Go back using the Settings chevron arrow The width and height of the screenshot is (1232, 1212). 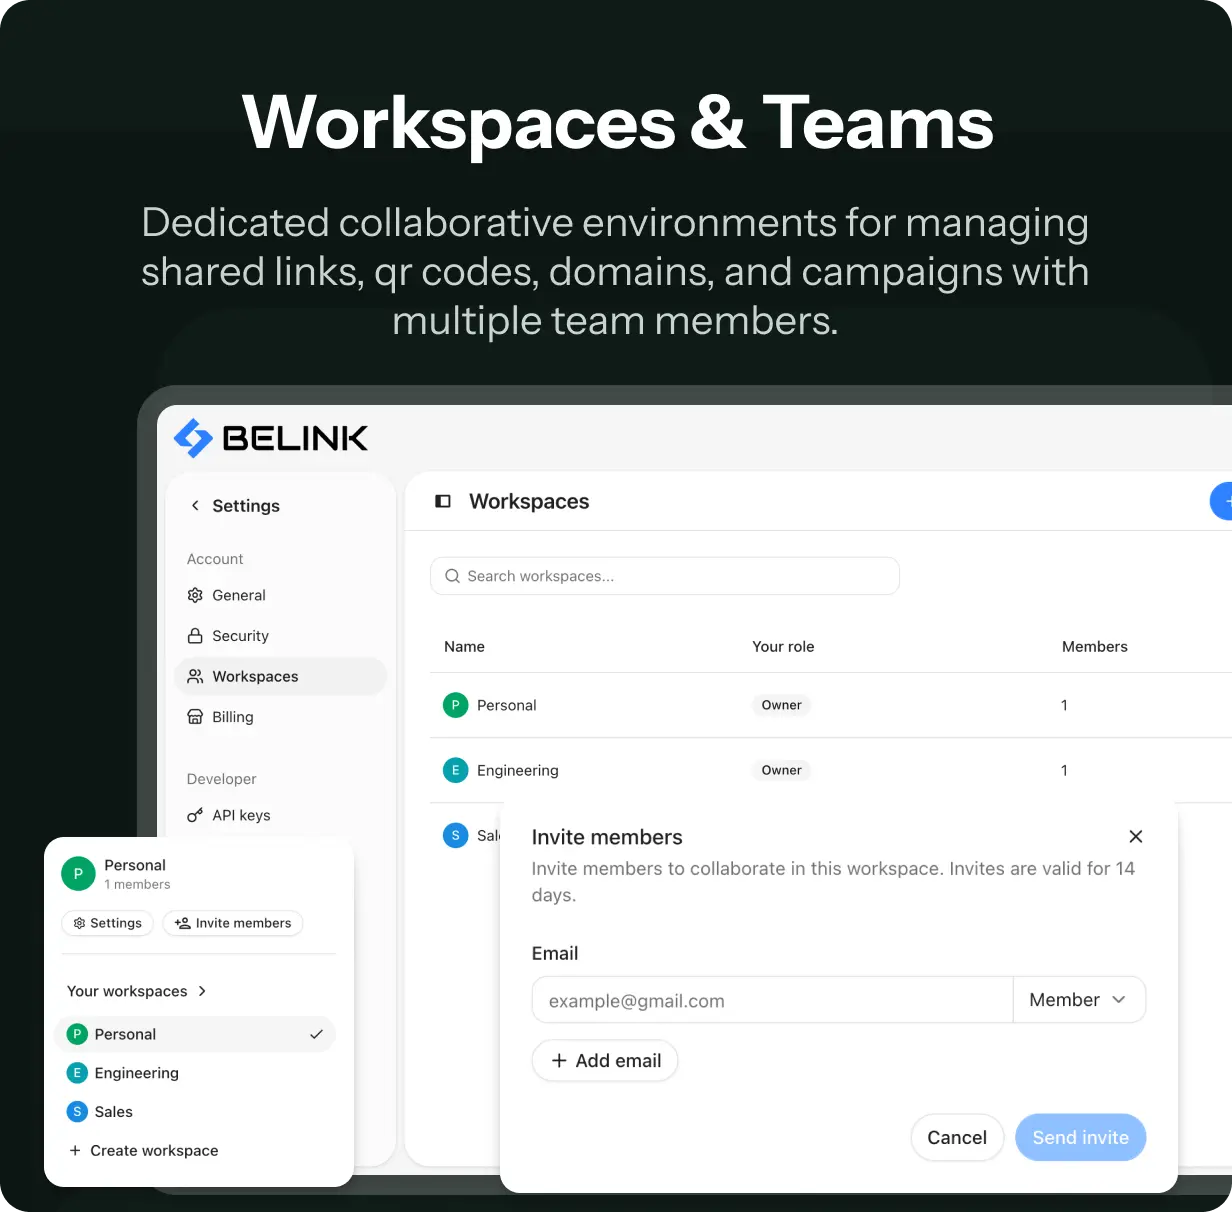(195, 506)
